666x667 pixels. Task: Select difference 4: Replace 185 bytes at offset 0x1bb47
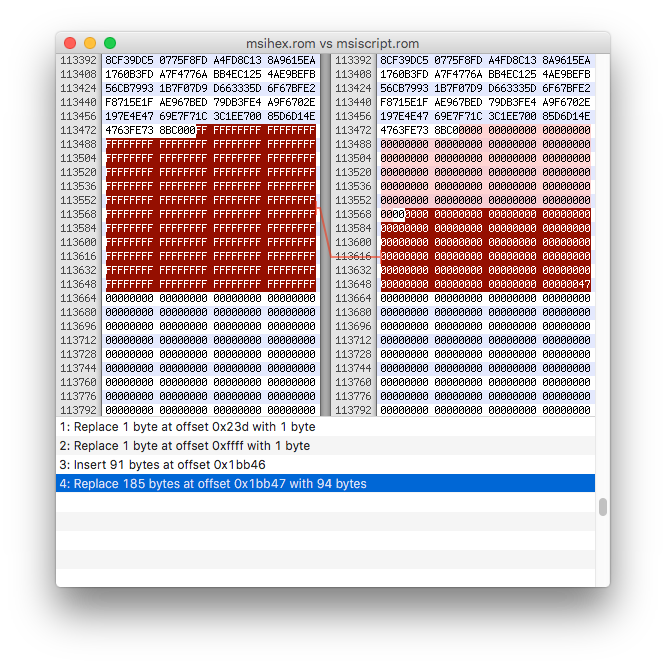[325, 484]
